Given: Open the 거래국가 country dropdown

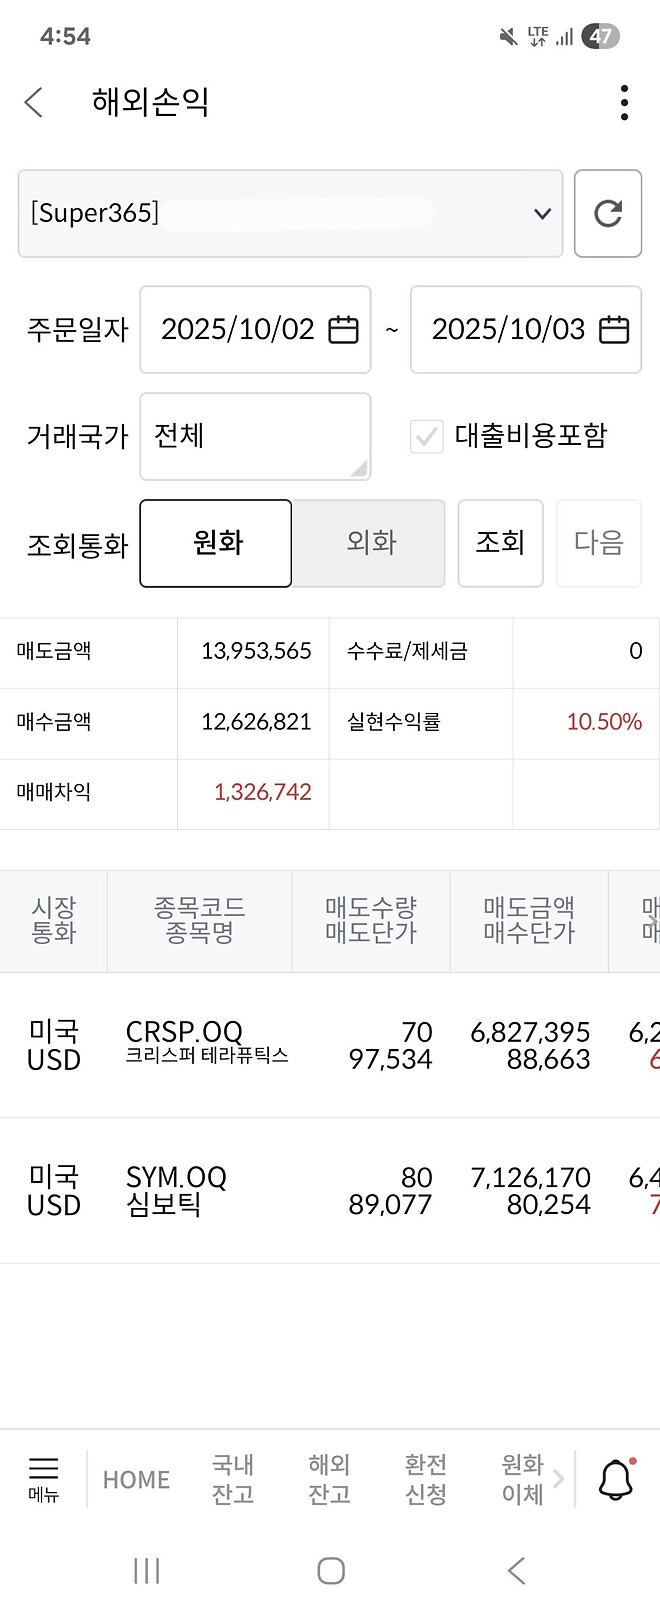Looking at the screenshot, I should coord(255,436).
